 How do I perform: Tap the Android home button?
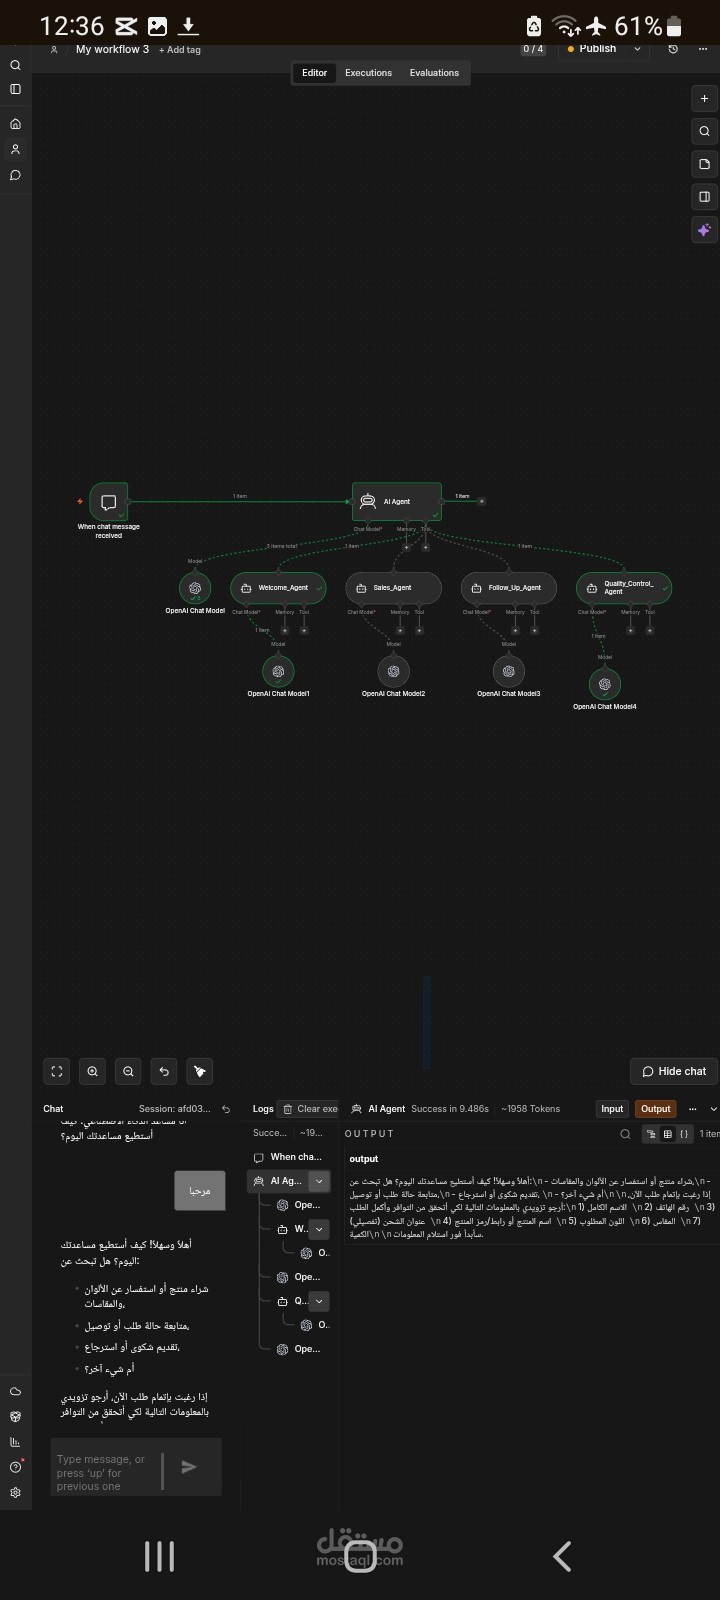(x=360, y=1556)
